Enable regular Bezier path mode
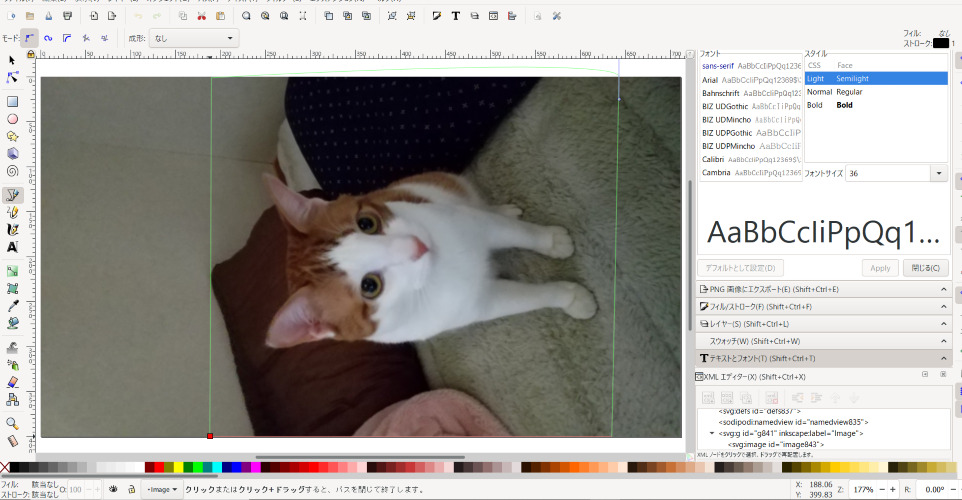Image resolution: width=962 pixels, height=500 pixels. click(x=29, y=38)
